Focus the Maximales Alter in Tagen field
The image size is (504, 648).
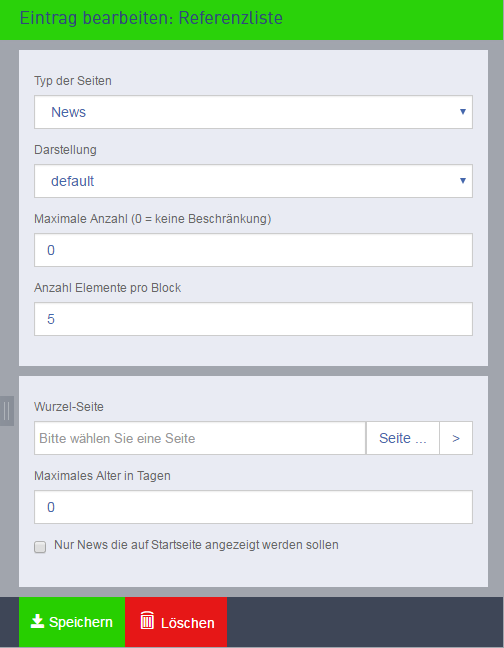253,507
